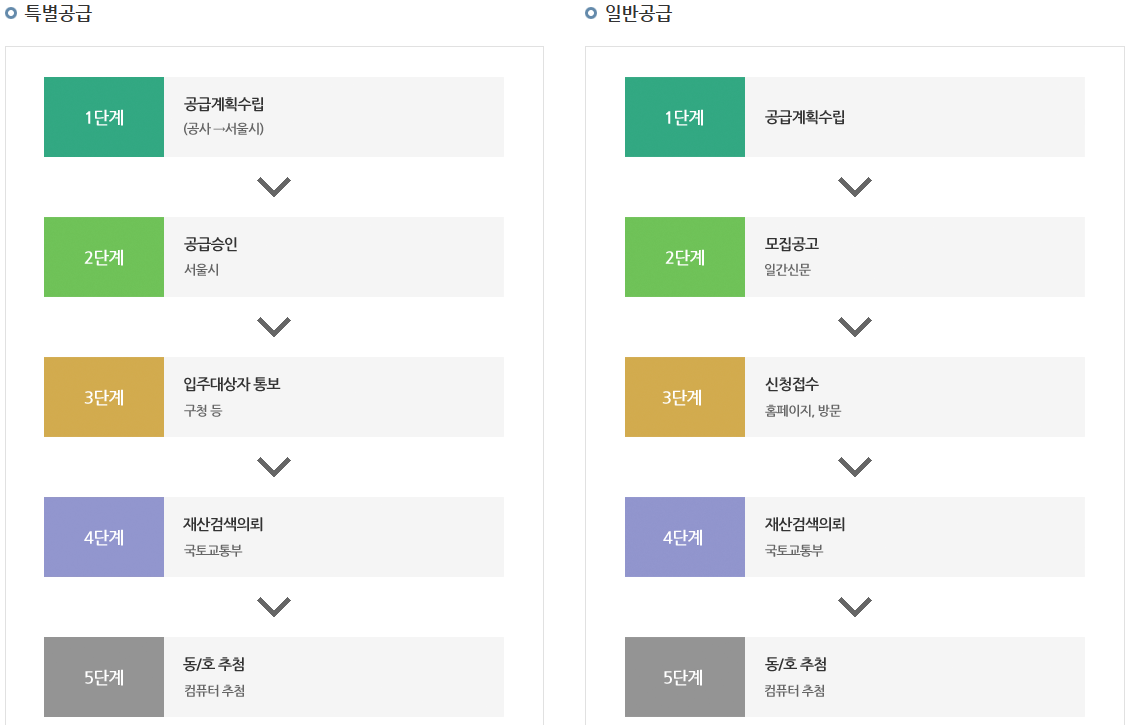Click the 모집공고 일간신문 step text
This screenshot has width=1130, height=725.
[x=791, y=257]
